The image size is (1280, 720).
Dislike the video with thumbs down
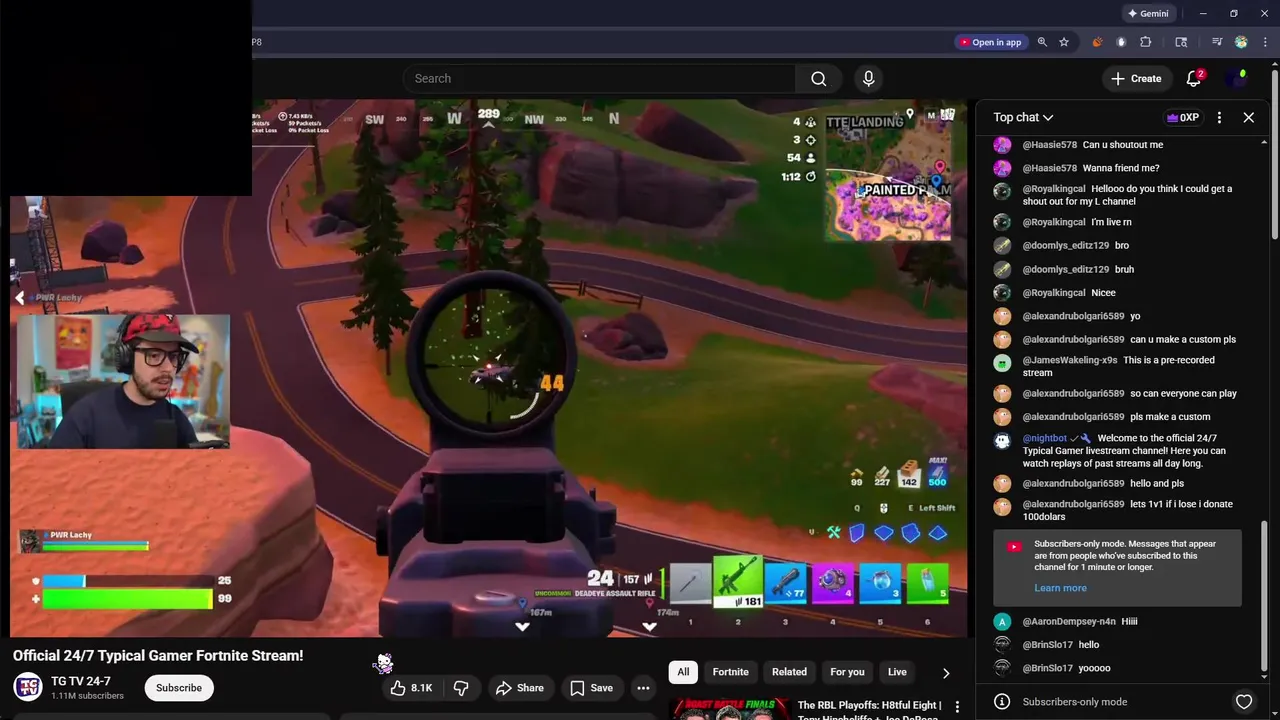[461, 688]
